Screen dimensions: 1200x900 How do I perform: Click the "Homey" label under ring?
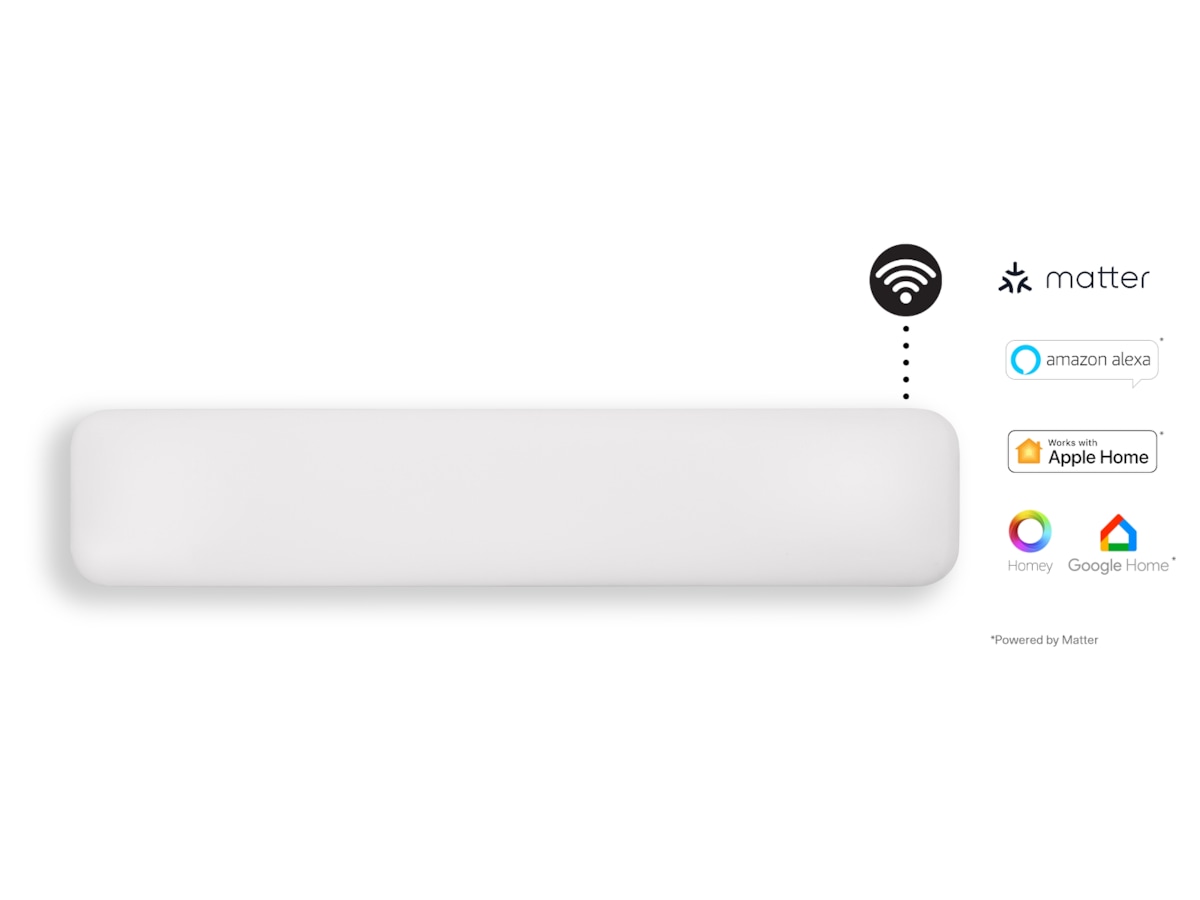(1030, 566)
